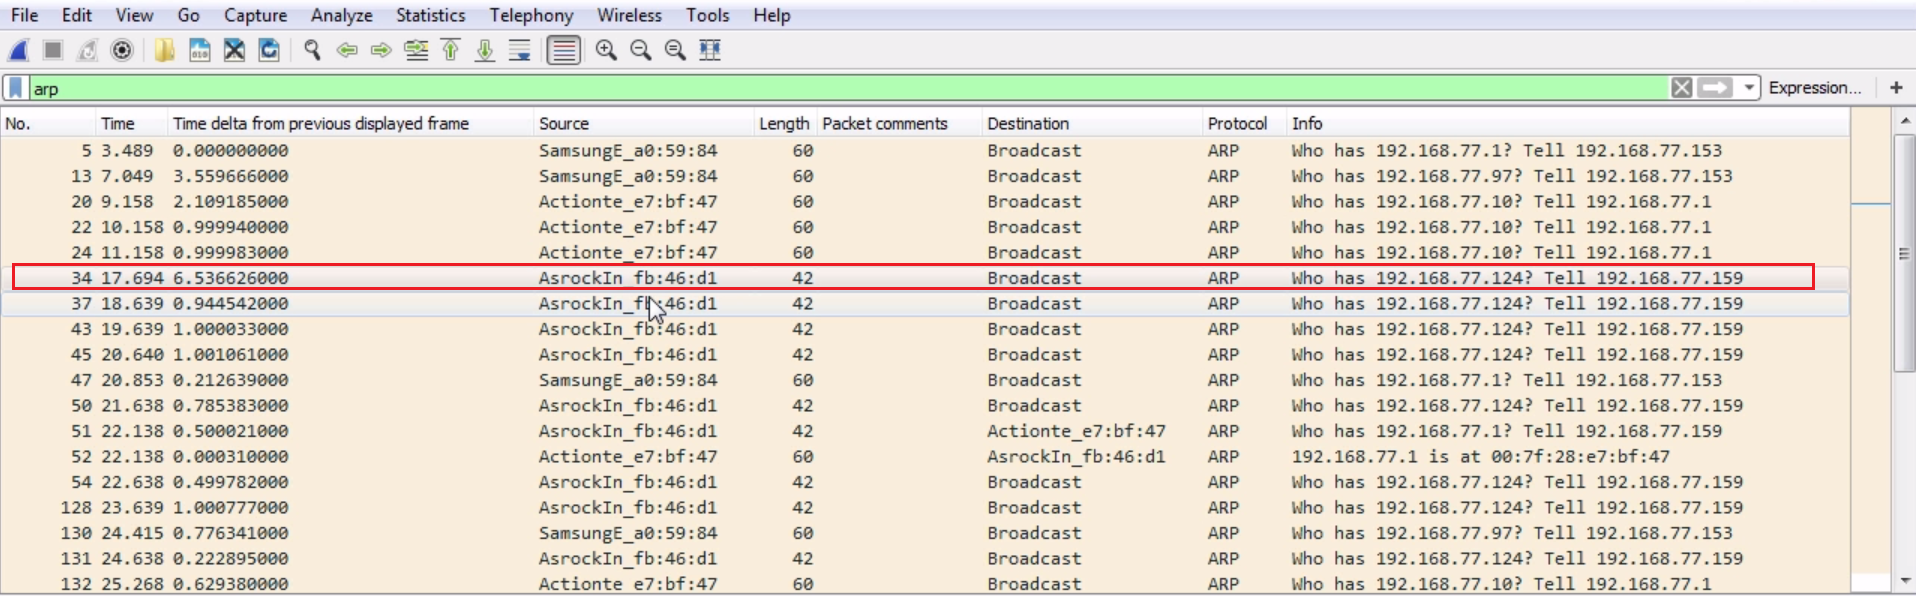Select packet number 5 row
Screen dimensions: 1916x596
click(x=925, y=150)
